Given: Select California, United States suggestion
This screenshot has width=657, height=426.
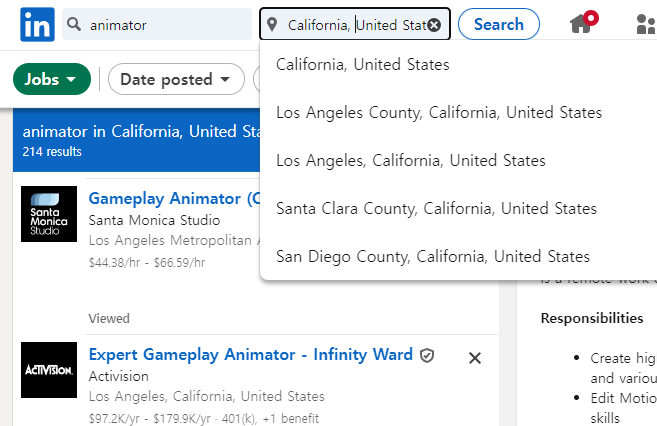Looking at the screenshot, I should coord(362,65).
